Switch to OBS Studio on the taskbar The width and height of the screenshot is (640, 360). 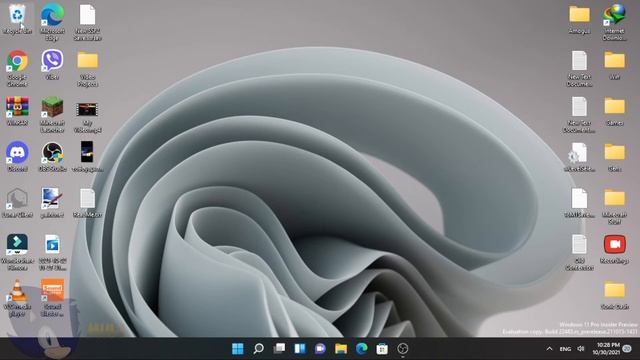(402, 349)
